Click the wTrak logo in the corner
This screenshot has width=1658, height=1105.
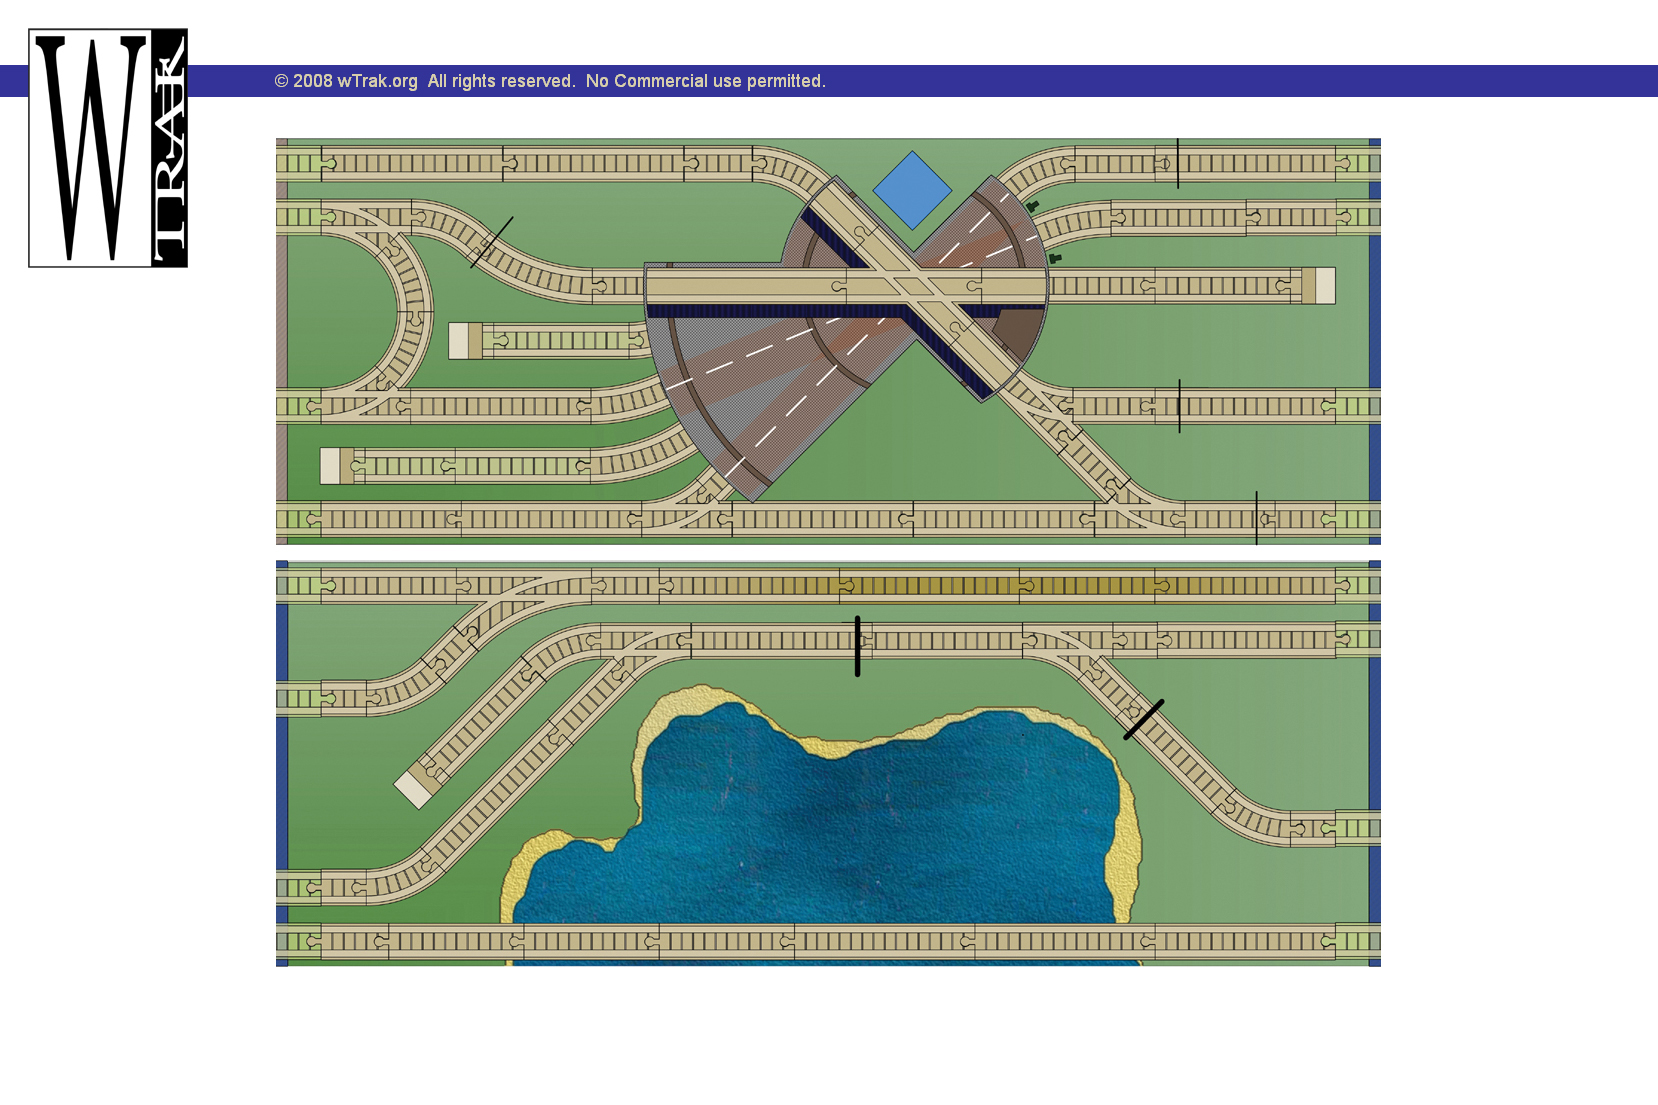click(108, 148)
